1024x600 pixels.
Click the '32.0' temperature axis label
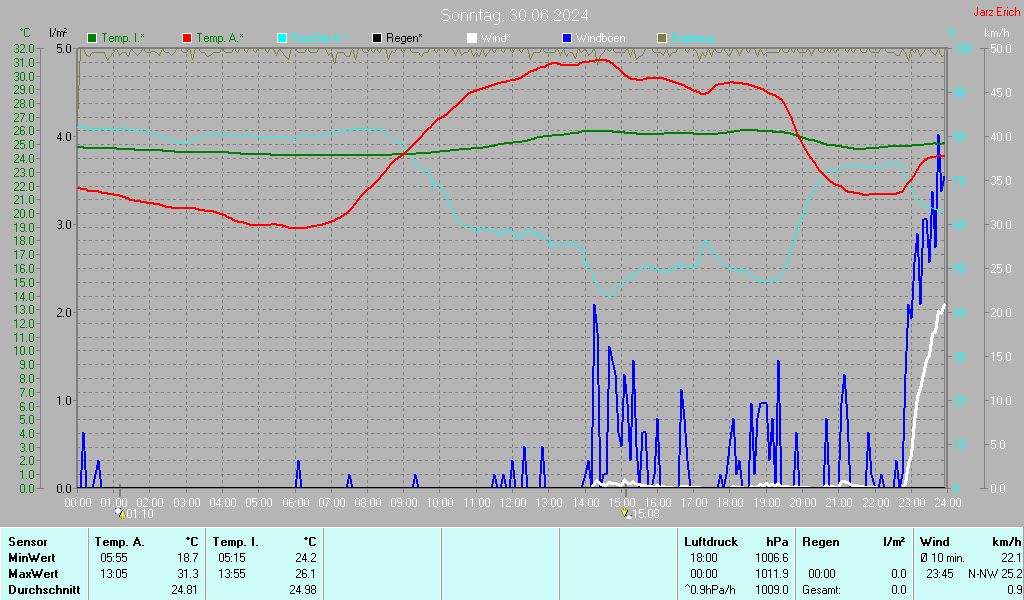pos(24,48)
